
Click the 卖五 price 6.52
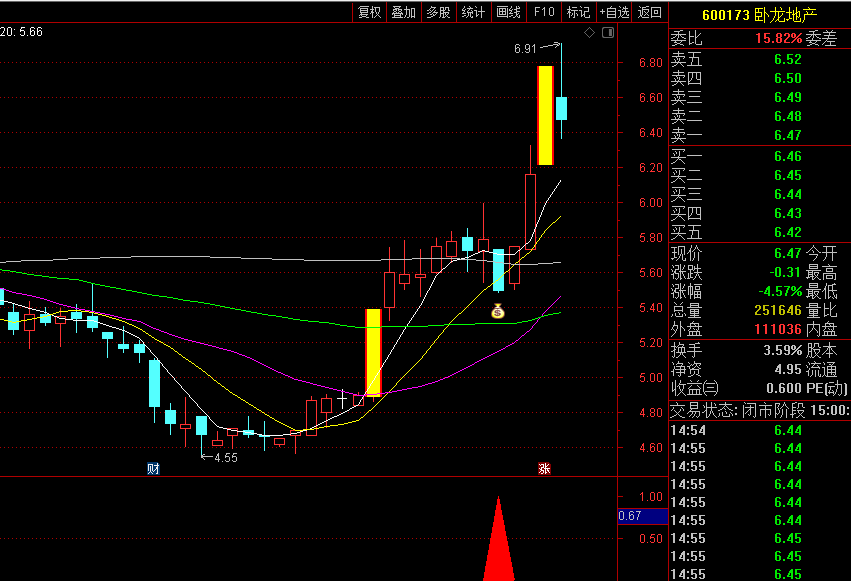click(788, 59)
